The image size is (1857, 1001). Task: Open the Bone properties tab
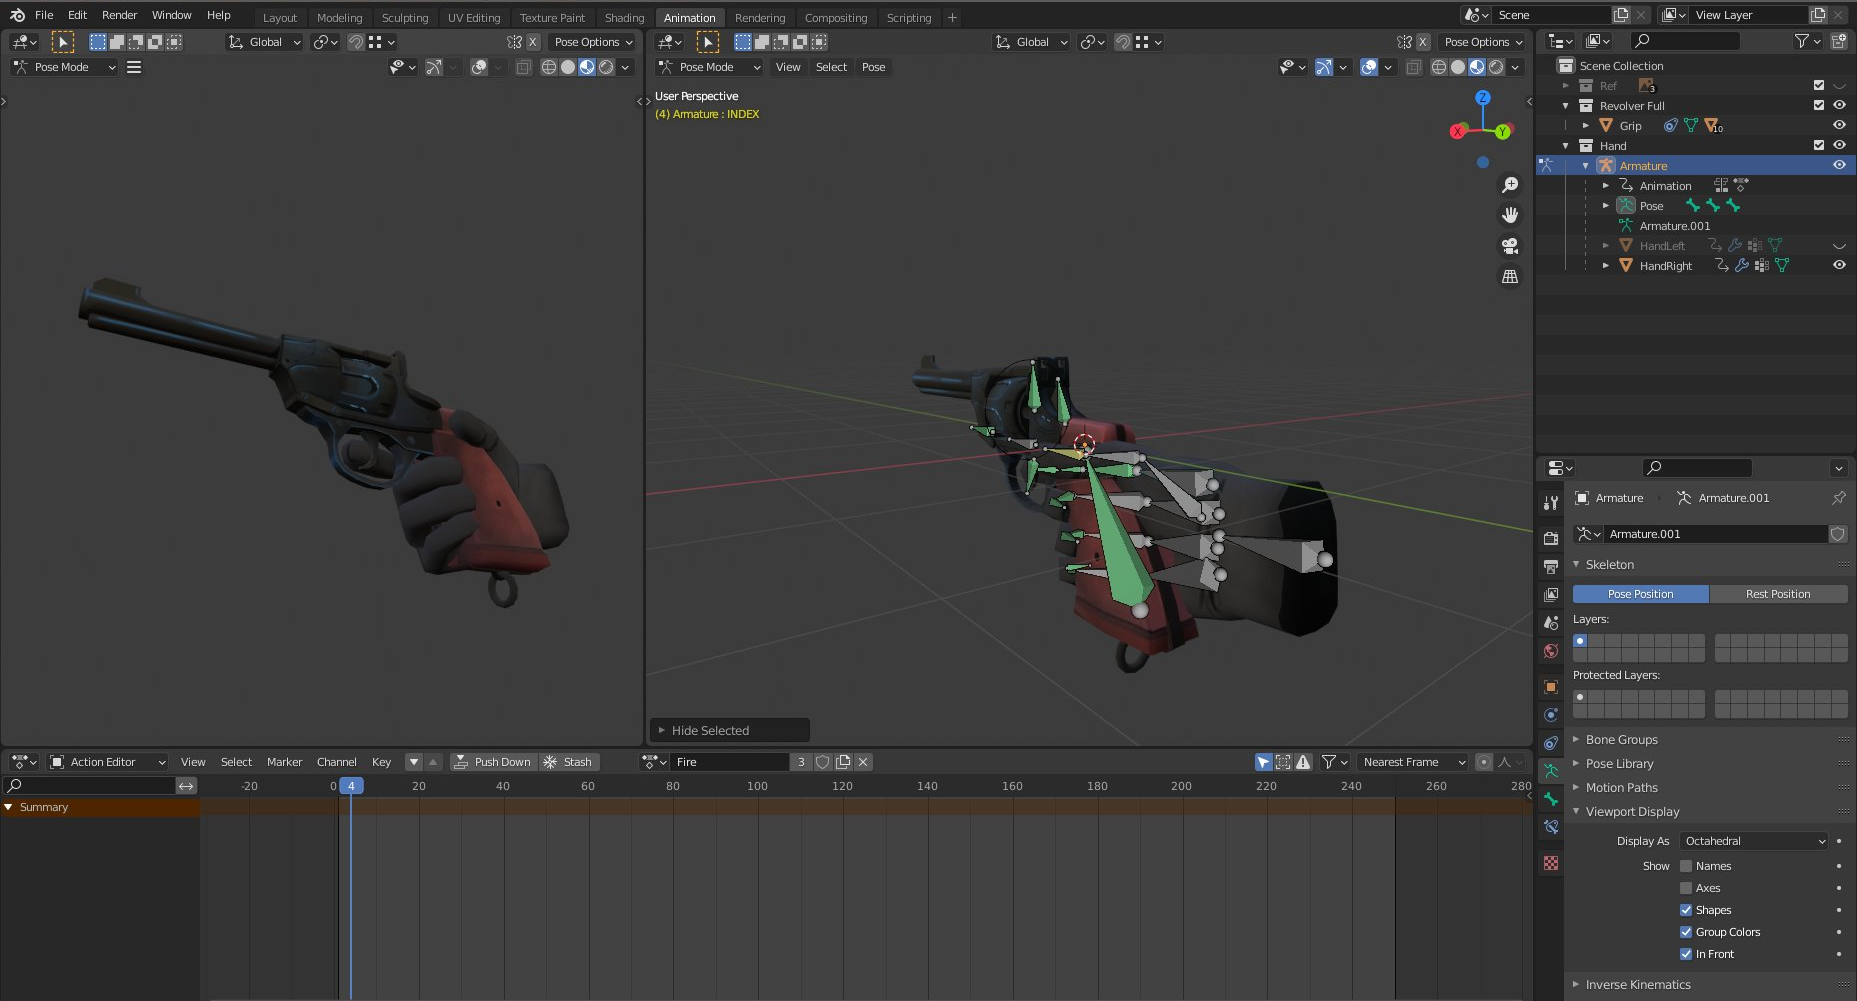pyautogui.click(x=1551, y=799)
